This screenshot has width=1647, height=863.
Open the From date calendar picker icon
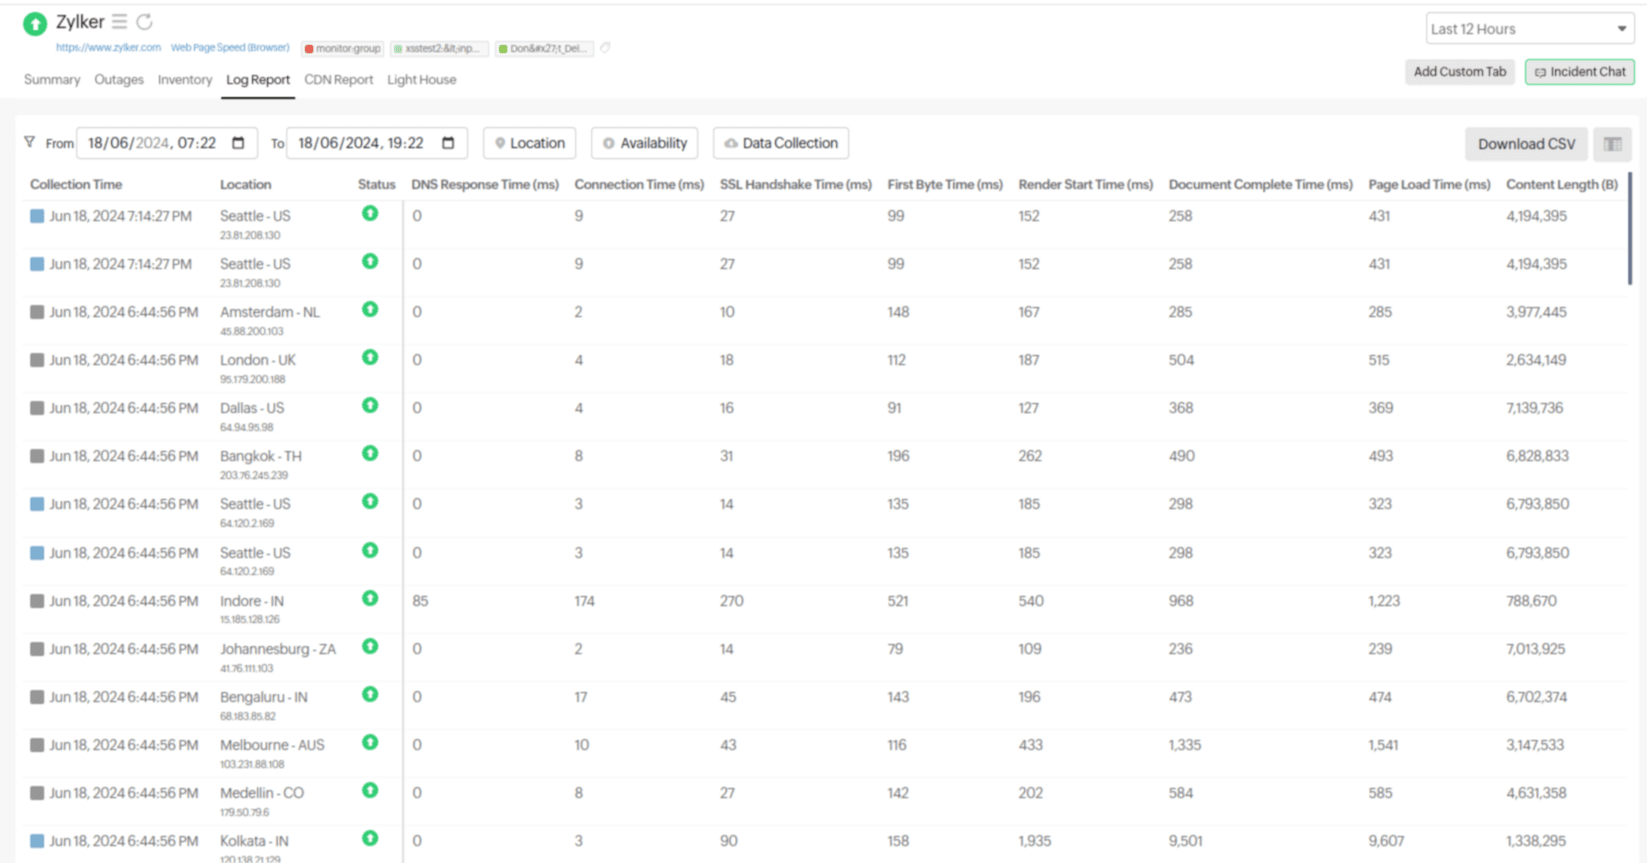click(x=238, y=143)
